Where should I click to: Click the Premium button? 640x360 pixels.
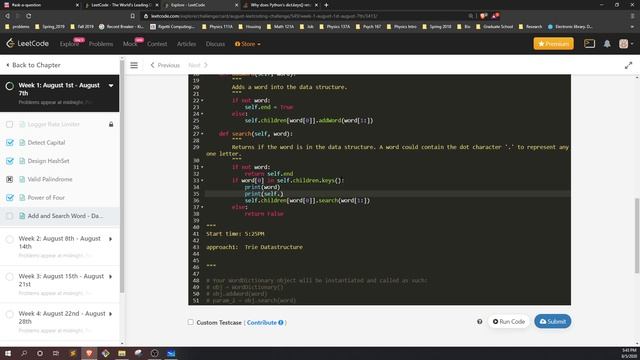(553, 44)
